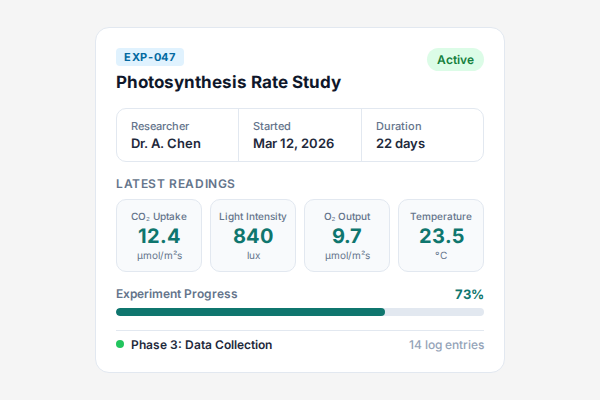600x400 pixels.
Task: Select the Phase 3: Data Collection label
Action: click(x=201, y=345)
